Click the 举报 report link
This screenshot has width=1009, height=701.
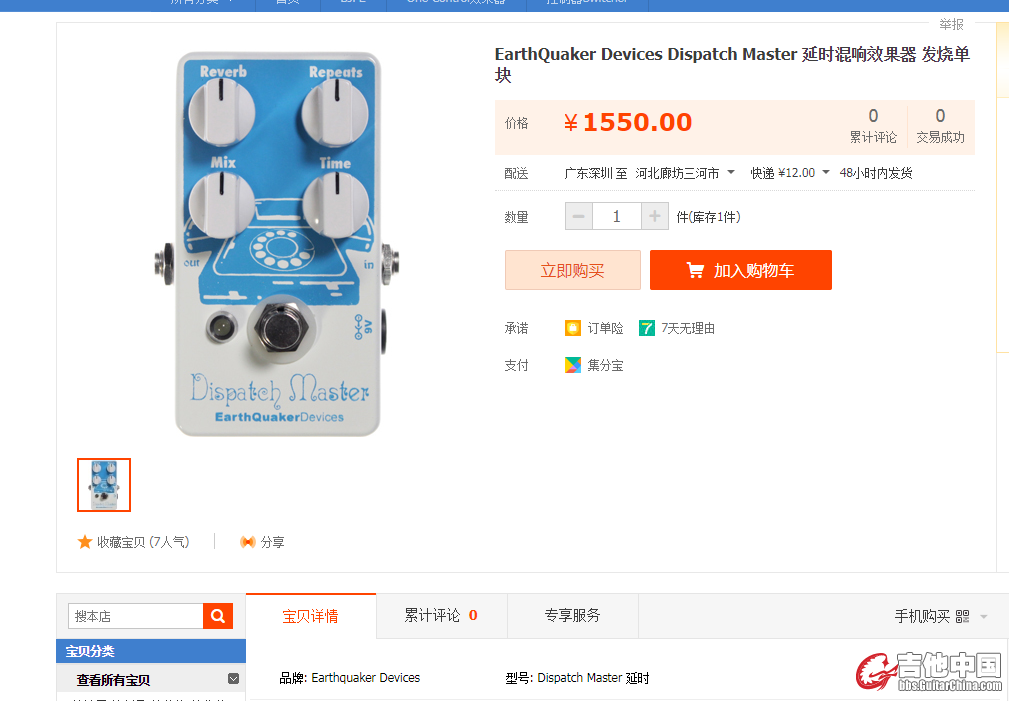[951, 24]
